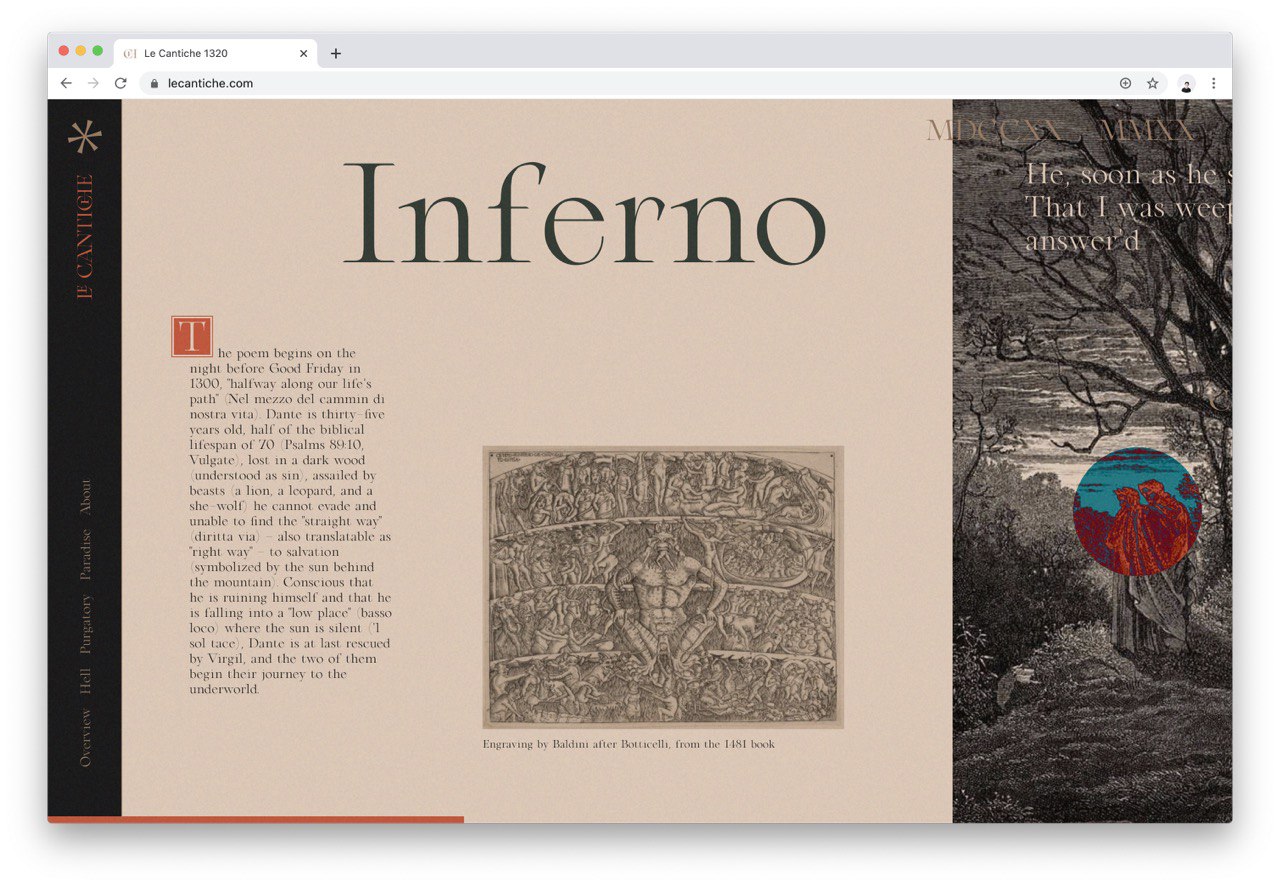Open the browser profile avatar
The image size is (1280, 886).
click(x=1186, y=84)
